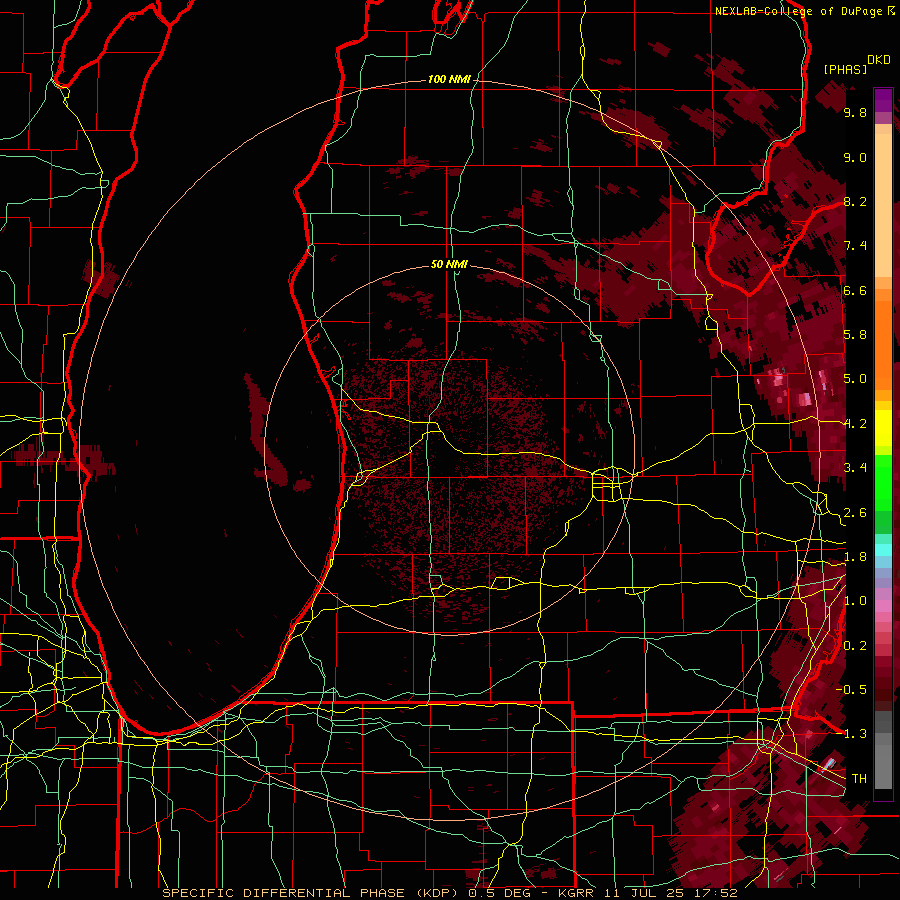Screen dimensions: 900x900
Task: Click the 50 NMI range ring label
Action: point(449,264)
